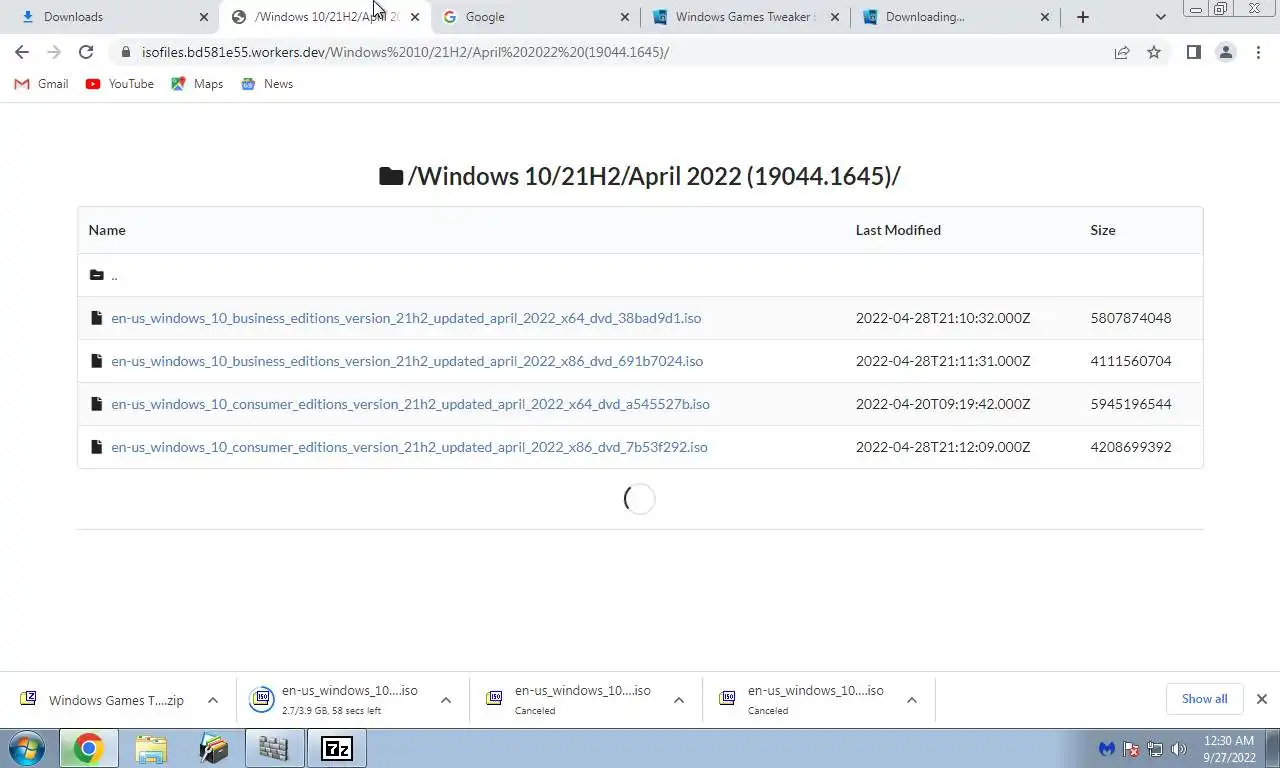The image size is (1280, 768).
Task: Click the folder icon in the '..' row
Action: click(96, 275)
